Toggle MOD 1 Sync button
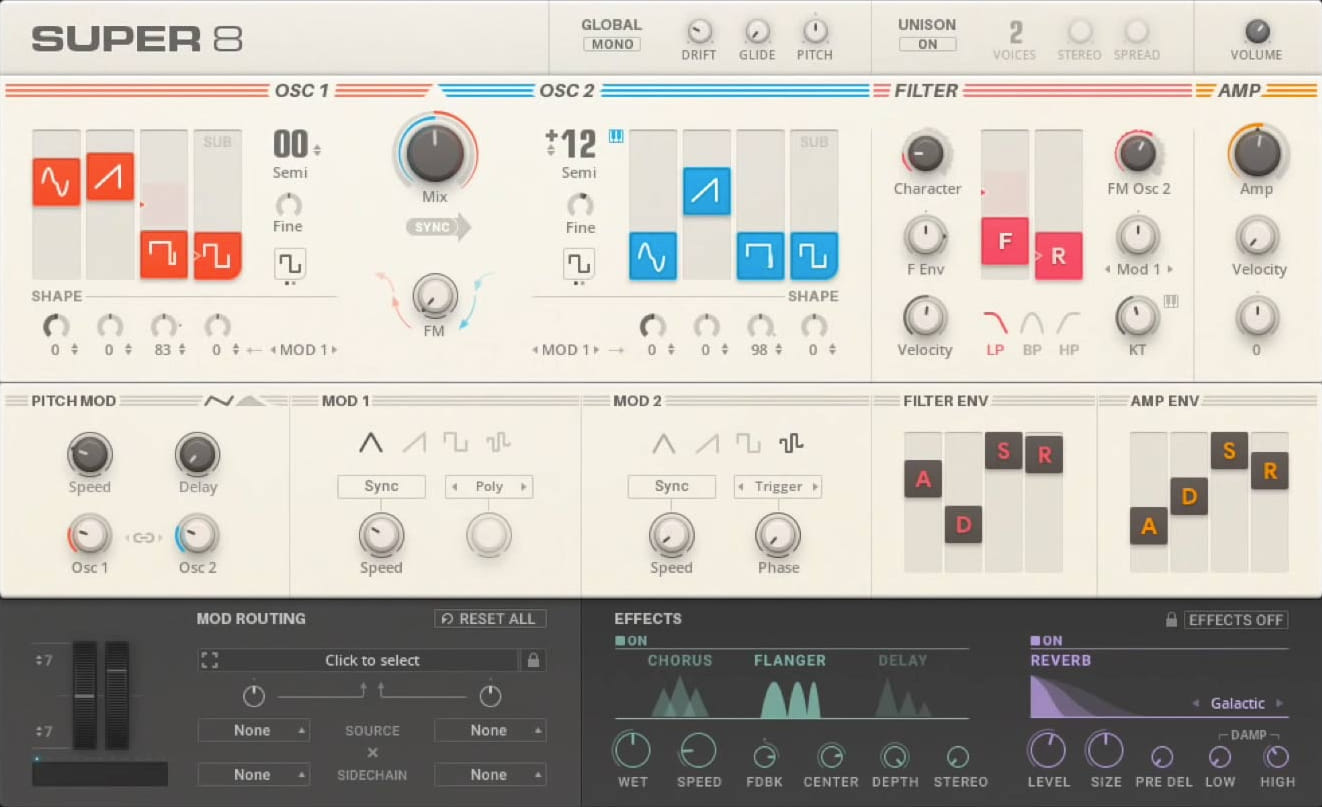1322x807 pixels. [x=381, y=486]
